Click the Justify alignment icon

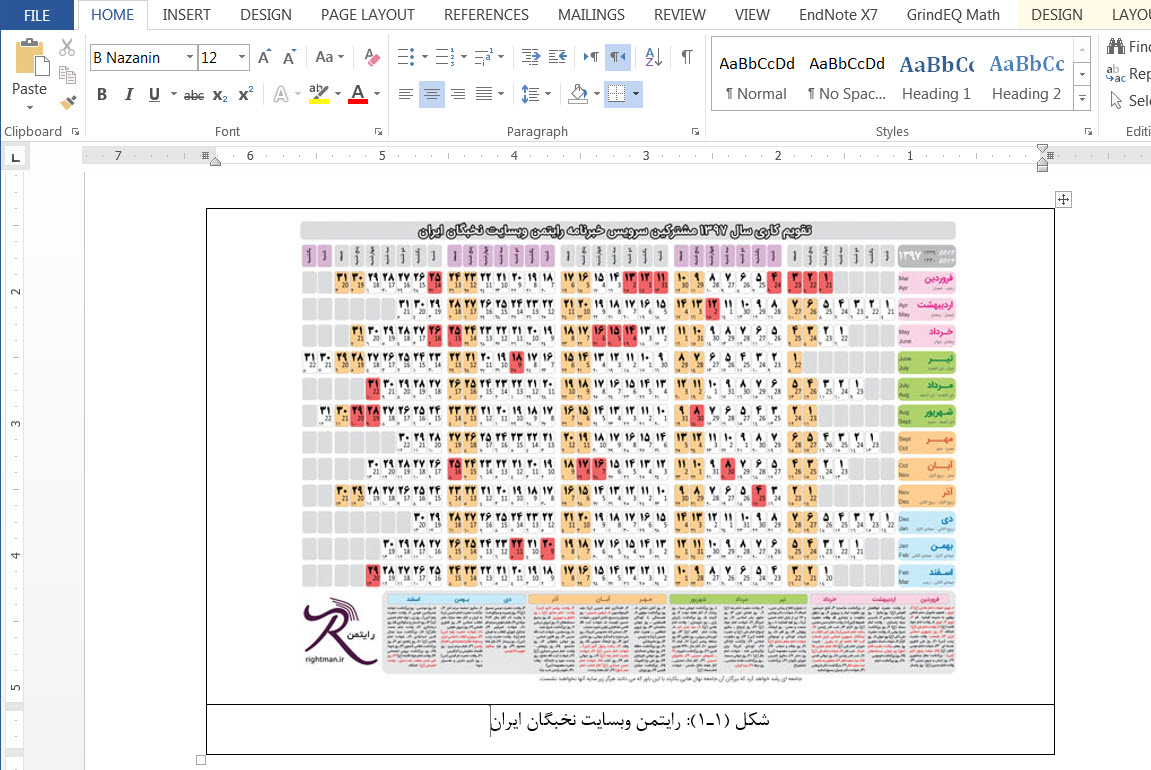coord(484,95)
